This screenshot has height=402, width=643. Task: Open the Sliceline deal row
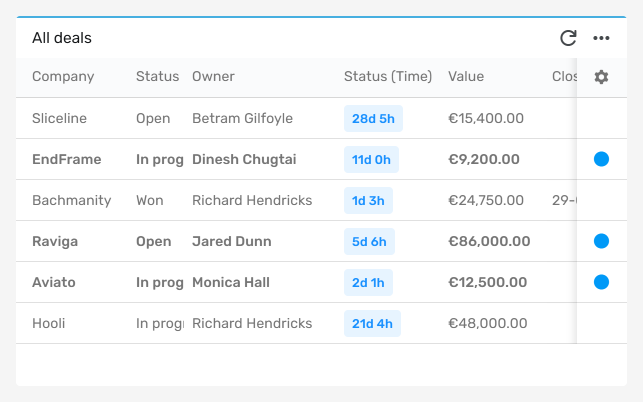pyautogui.click(x=296, y=118)
